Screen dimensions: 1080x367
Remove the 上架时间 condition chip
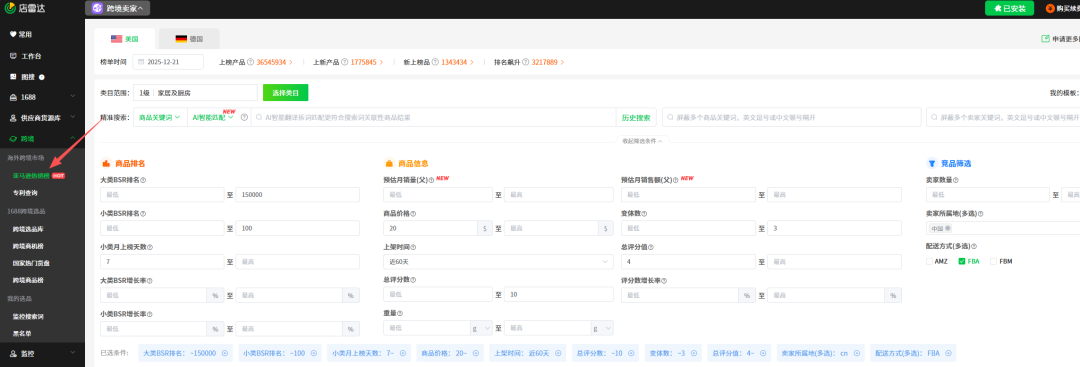[x=557, y=353]
